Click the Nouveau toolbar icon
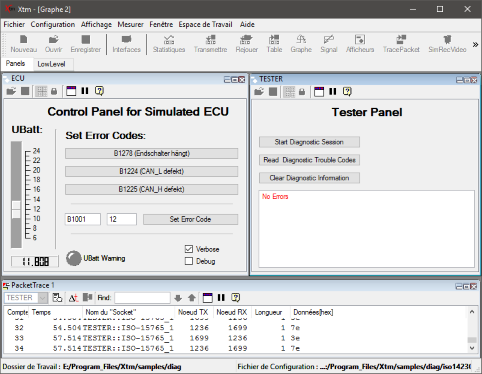This screenshot has height=374, width=482. 23,44
